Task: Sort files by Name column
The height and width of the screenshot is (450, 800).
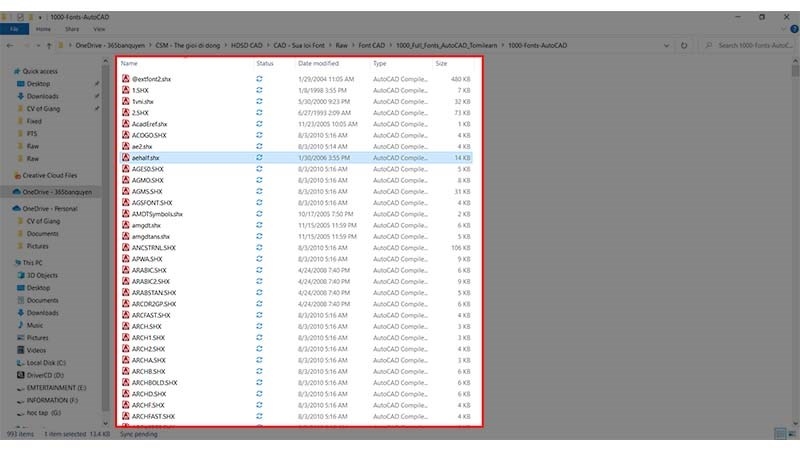Action: click(x=129, y=63)
